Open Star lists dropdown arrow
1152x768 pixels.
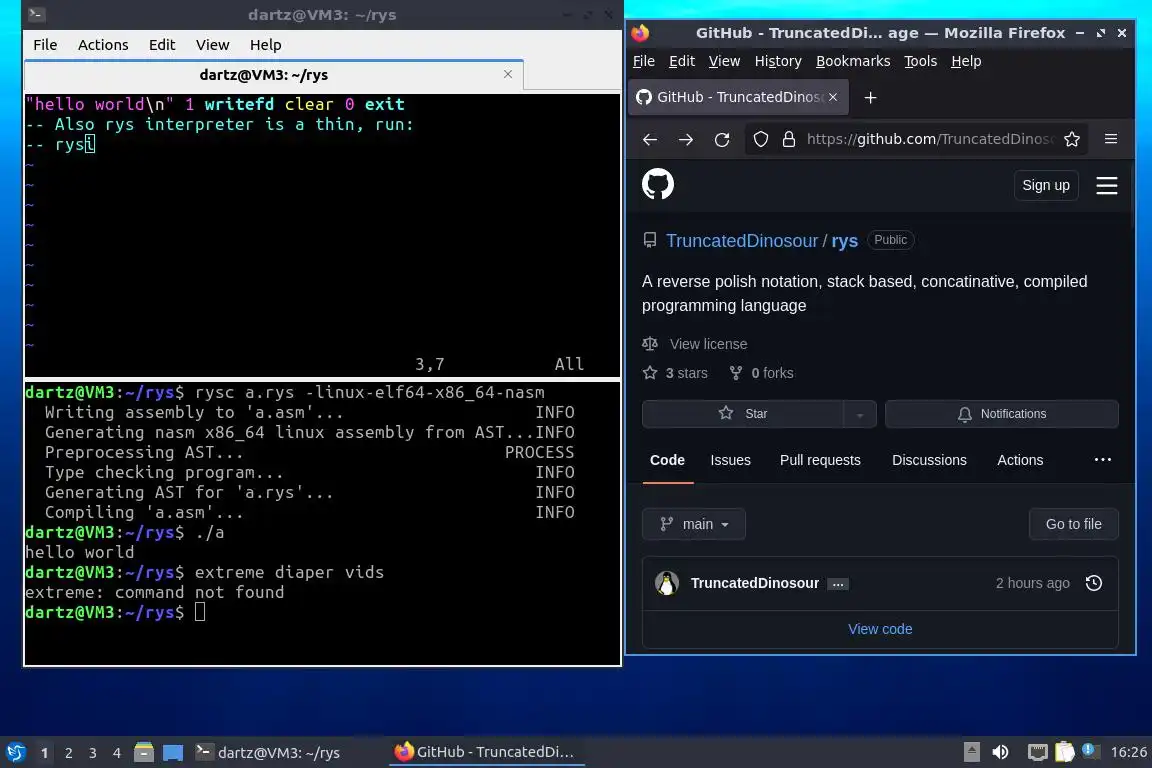pos(860,414)
